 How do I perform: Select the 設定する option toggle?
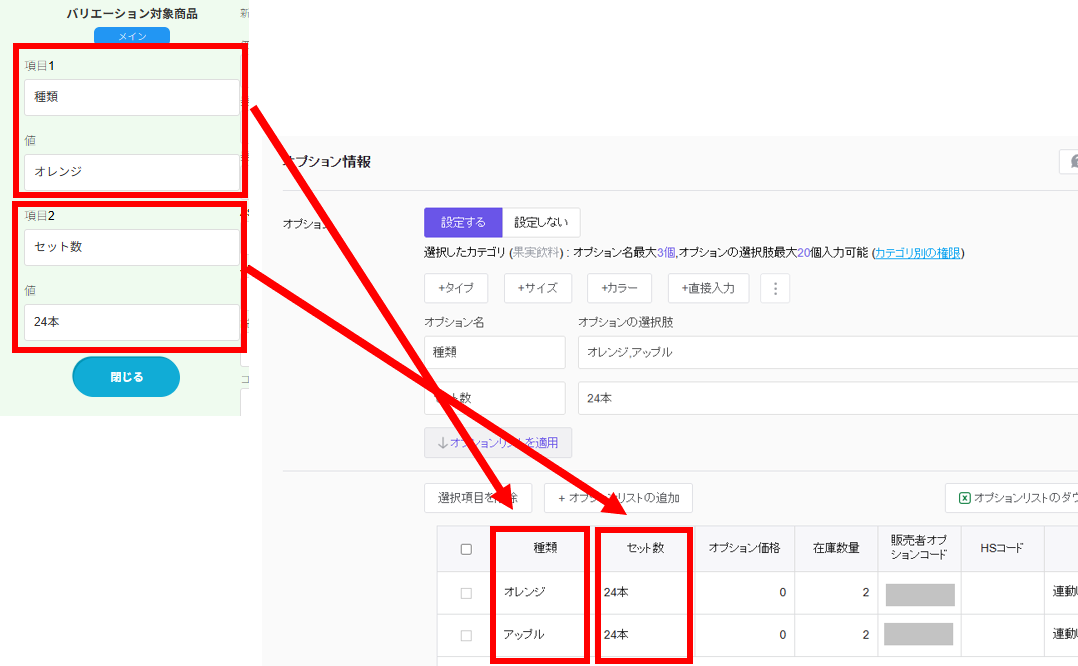[463, 223]
